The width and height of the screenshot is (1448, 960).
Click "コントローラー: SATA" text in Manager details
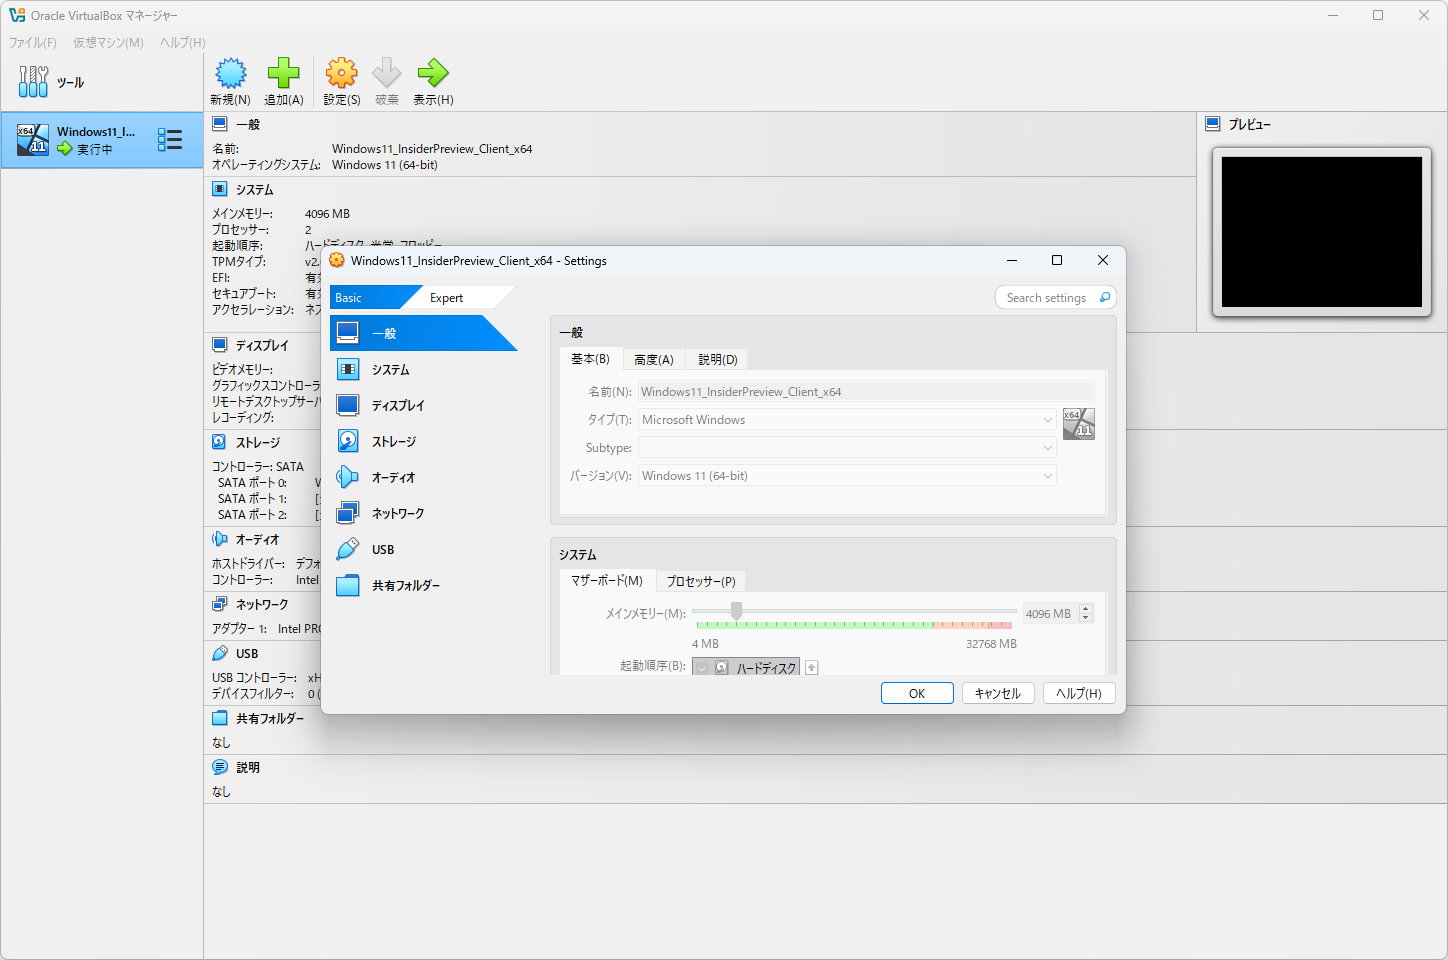point(258,466)
